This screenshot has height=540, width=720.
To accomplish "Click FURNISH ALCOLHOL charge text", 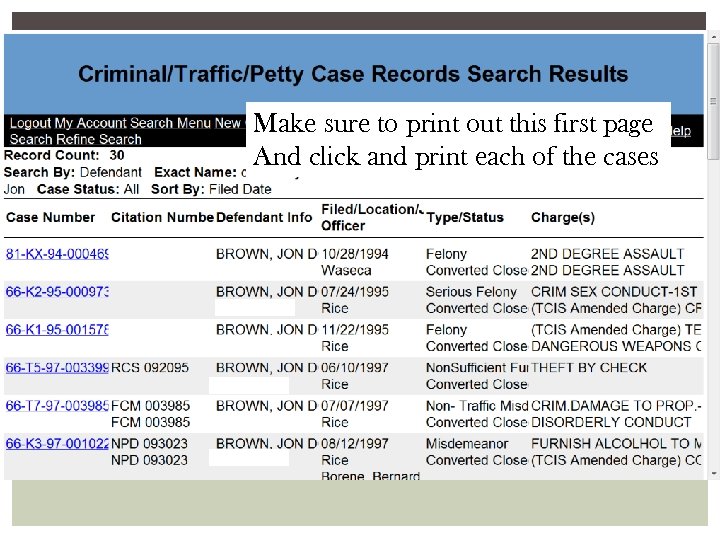I will 616,444.
